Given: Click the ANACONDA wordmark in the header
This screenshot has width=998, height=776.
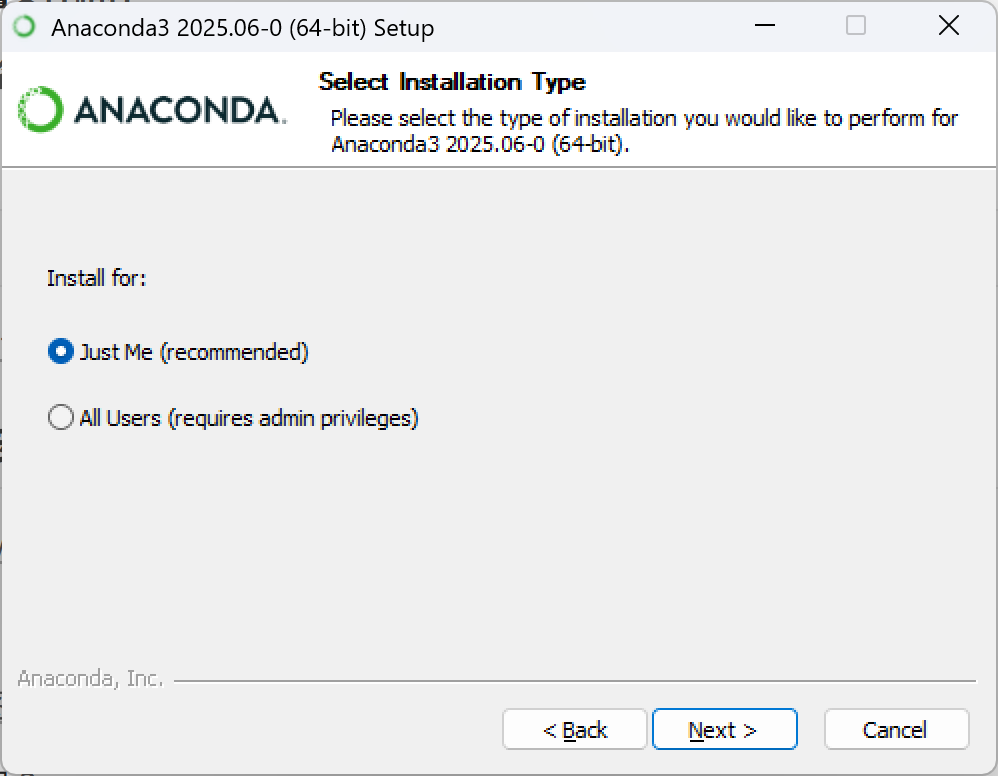Looking at the screenshot, I should (x=180, y=110).
